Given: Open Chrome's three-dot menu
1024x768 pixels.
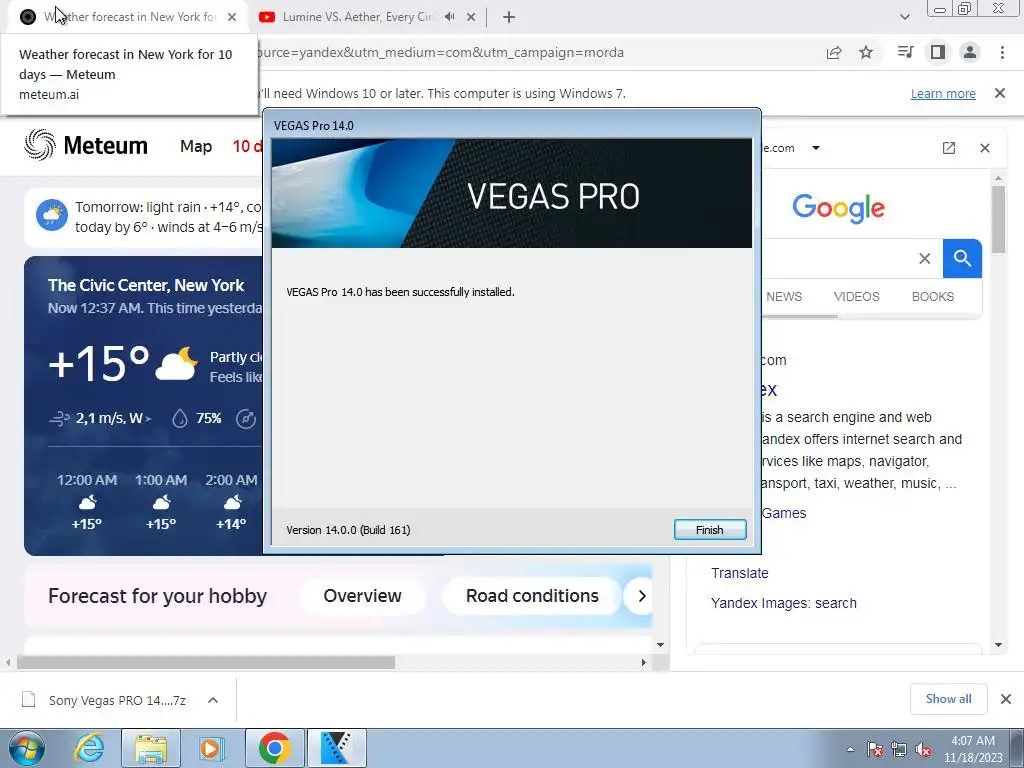Looking at the screenshot, I should tap(1002, 52).
